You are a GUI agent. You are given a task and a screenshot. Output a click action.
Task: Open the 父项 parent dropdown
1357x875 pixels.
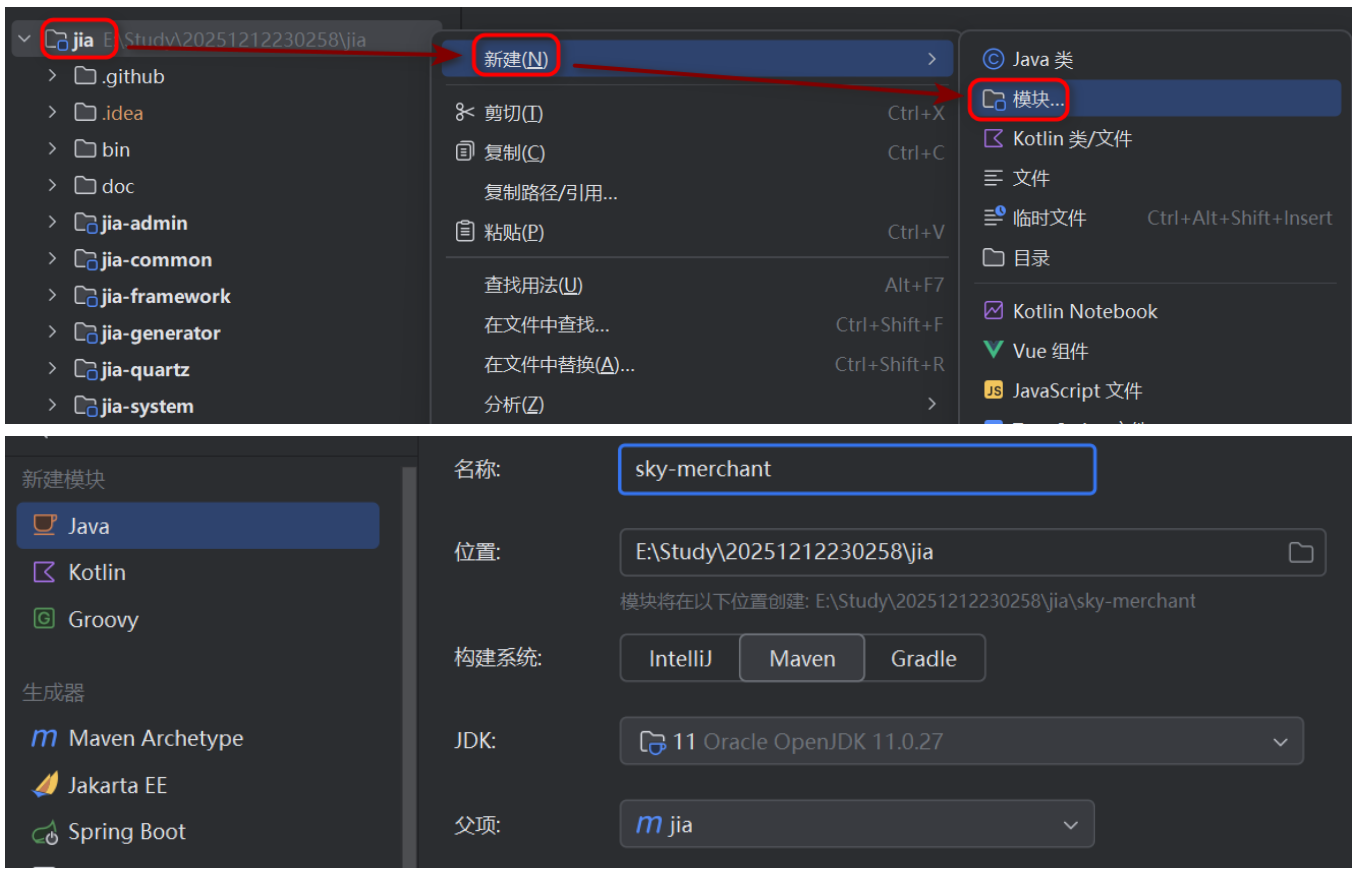pyautogui.click(x=857, y=824)
